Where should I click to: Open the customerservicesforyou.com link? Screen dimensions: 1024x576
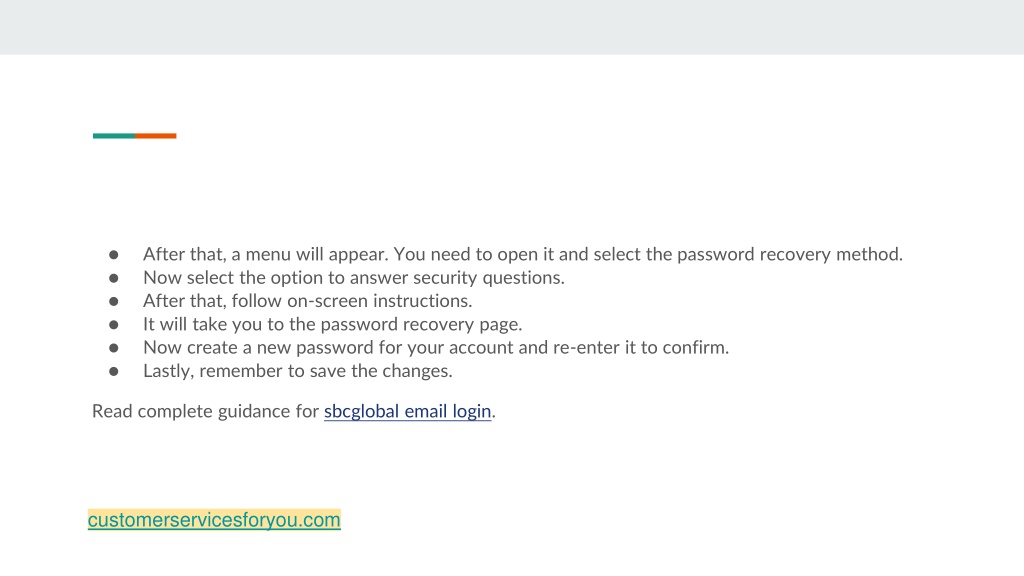click(214, 520)
